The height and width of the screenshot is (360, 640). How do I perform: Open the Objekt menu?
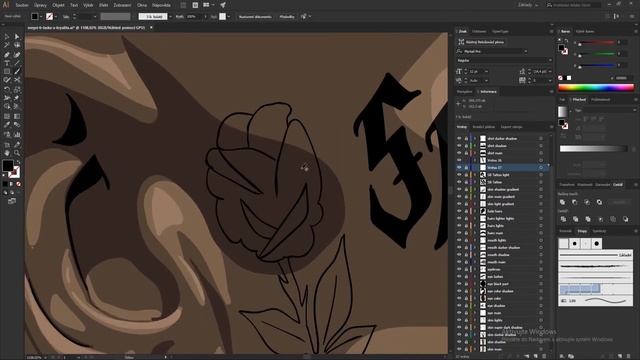click(x=58, y=5)
